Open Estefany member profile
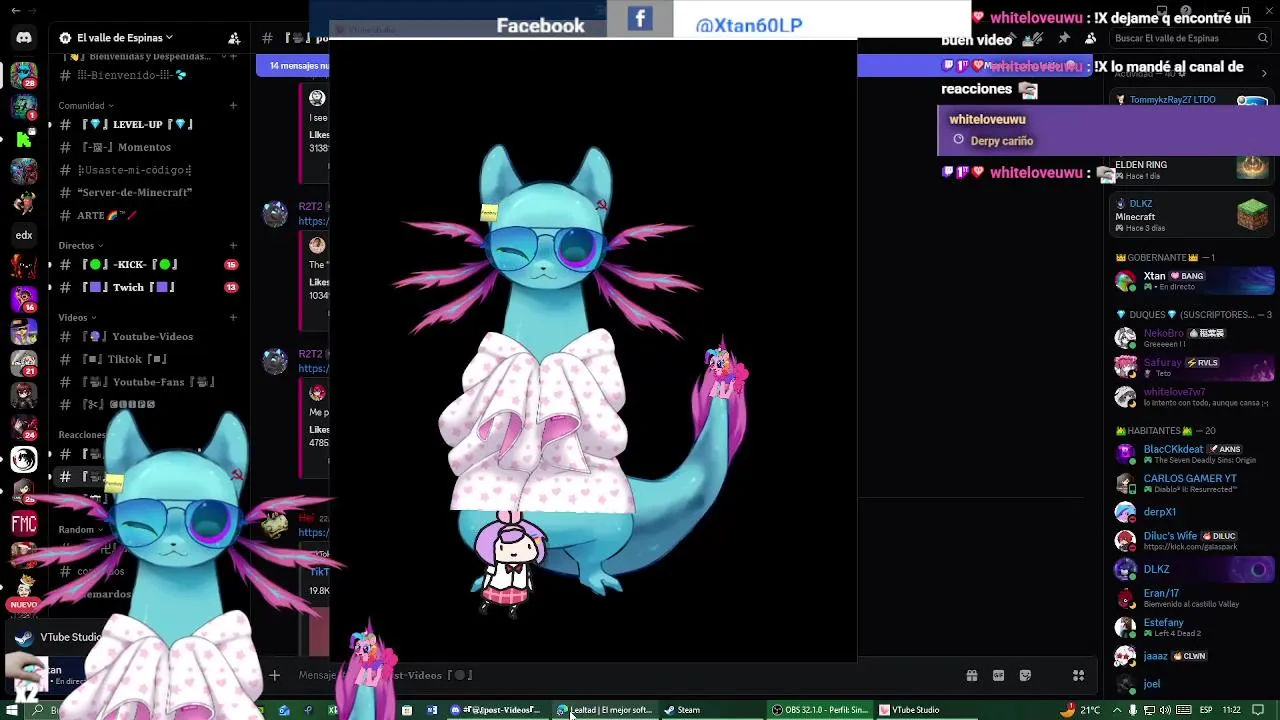The width and height of the screenshot is (1280, 720). tap(1191, 627)
